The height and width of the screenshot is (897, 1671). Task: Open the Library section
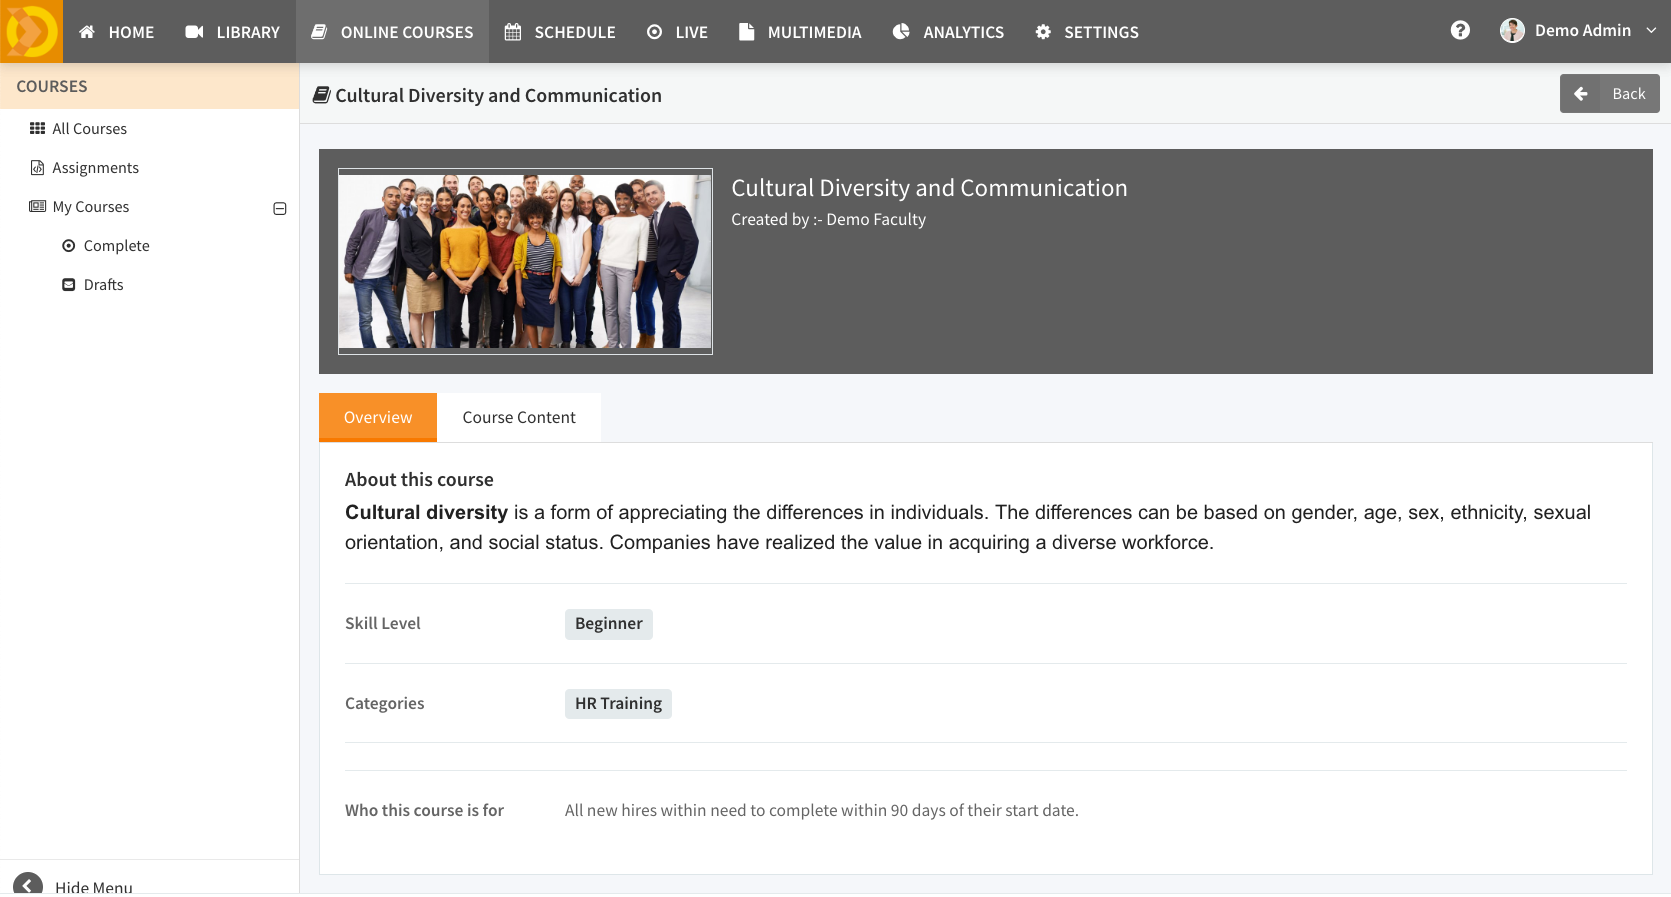coord(233,32)
